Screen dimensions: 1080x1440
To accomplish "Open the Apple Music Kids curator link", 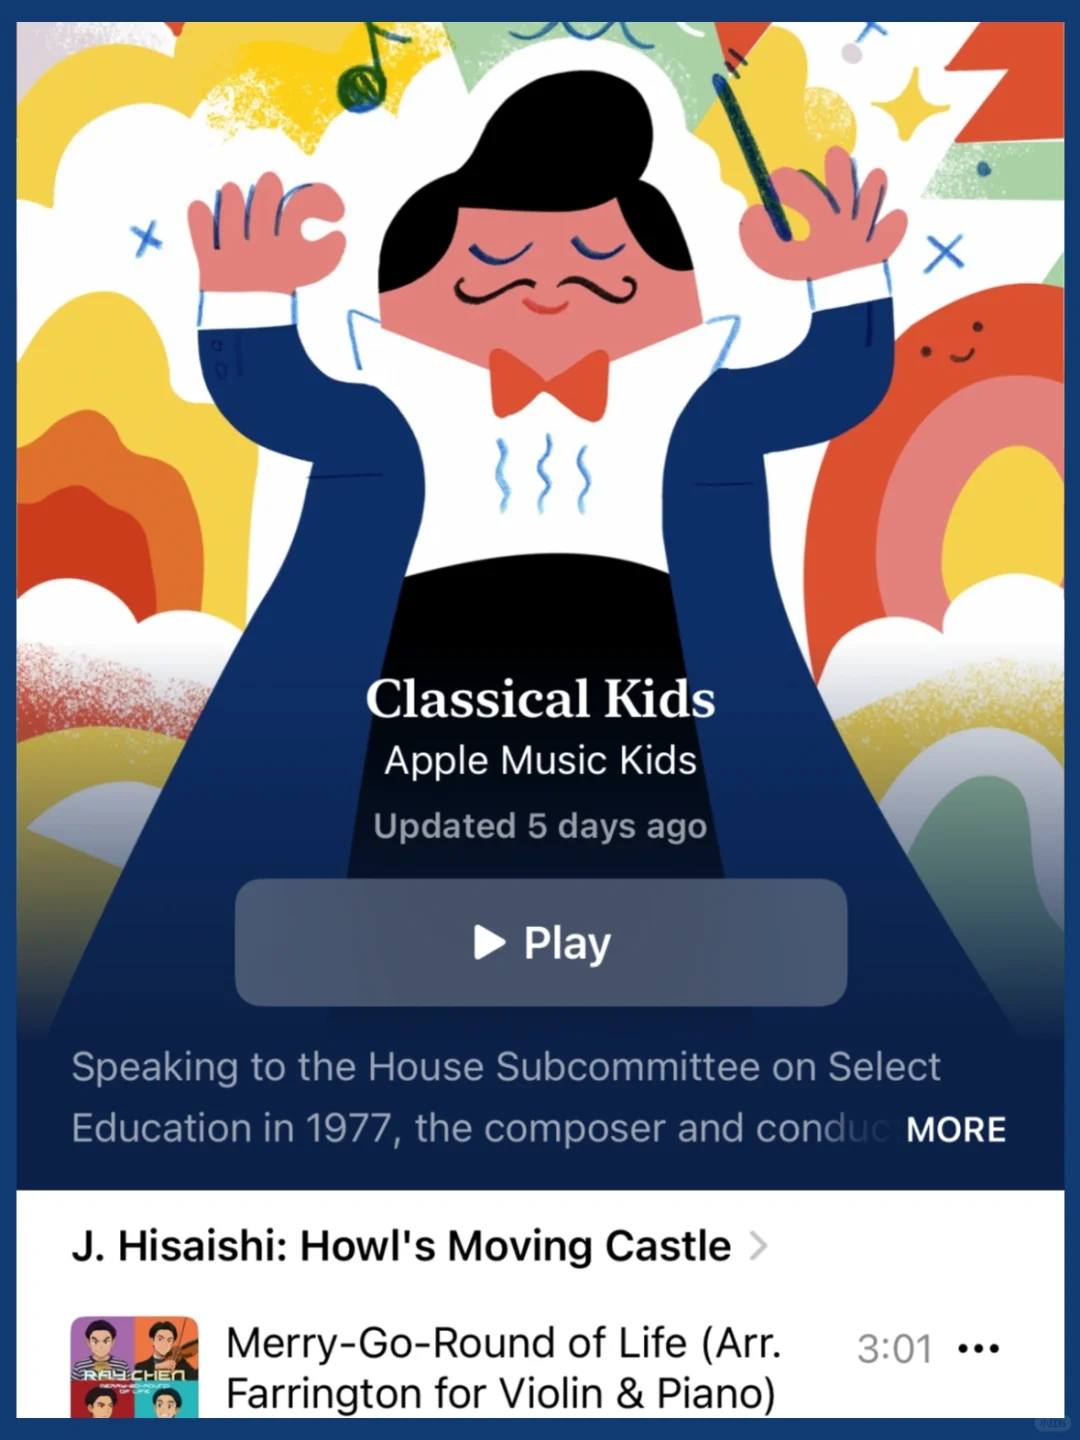I will point(541,761).
